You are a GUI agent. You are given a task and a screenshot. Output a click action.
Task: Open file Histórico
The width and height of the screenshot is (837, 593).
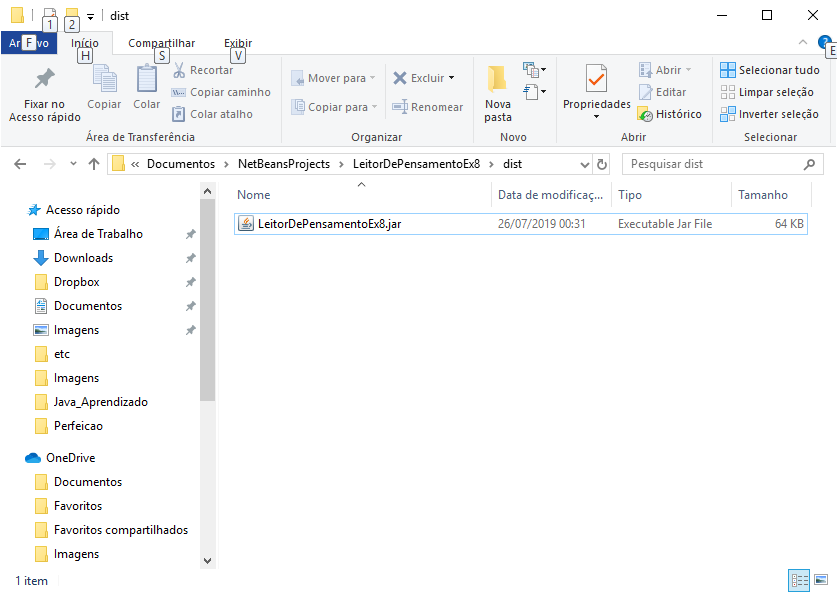tap(669, 114)
